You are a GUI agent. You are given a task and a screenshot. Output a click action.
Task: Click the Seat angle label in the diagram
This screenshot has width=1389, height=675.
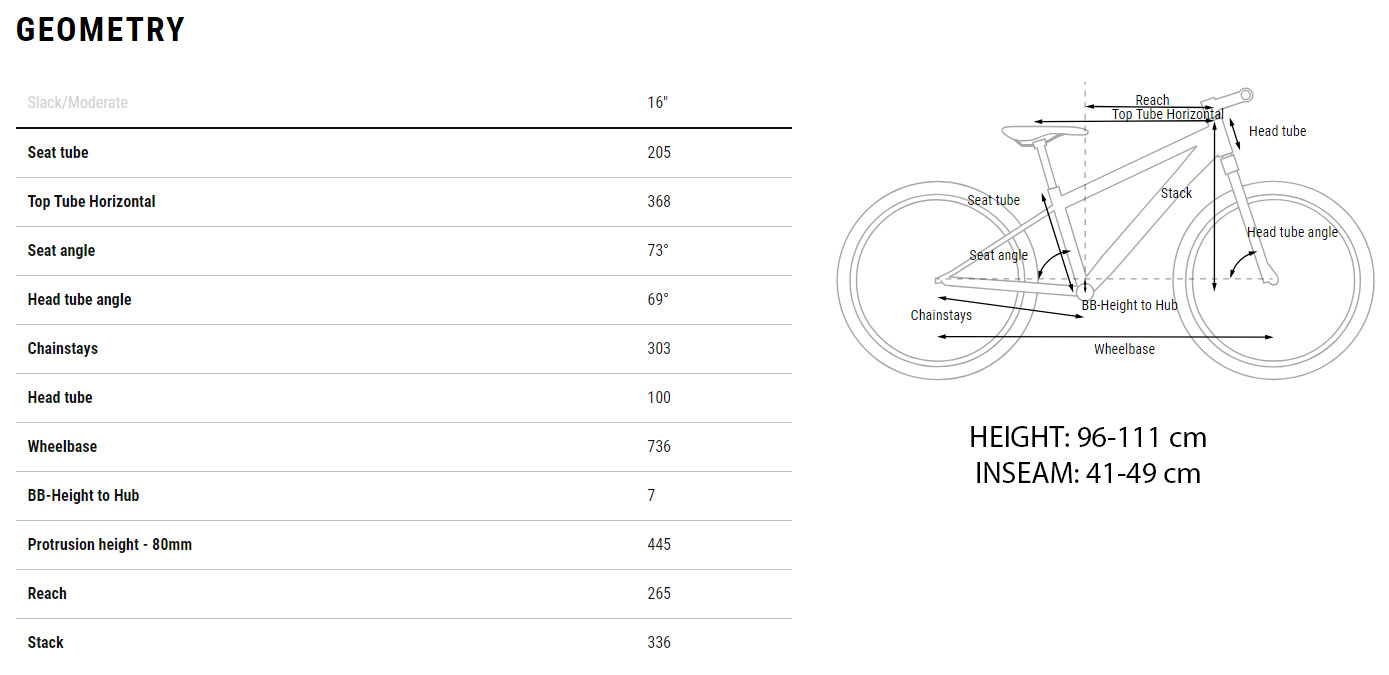(998, 255)
